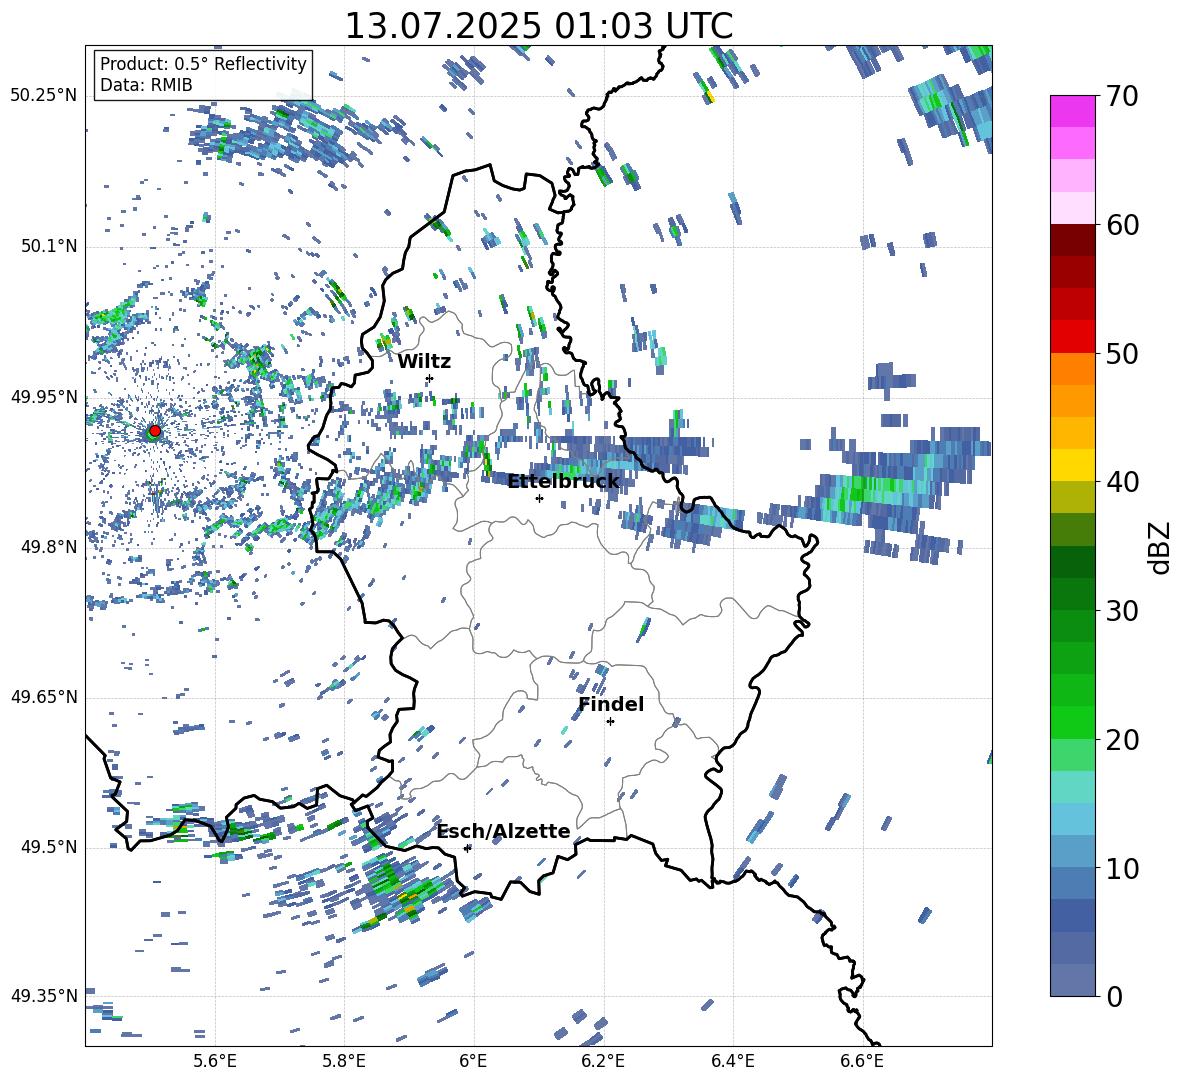Click the 60 dBZ colorbar label
This screenshot has width=1184, height=1081.
click(x=1122, y=225)
